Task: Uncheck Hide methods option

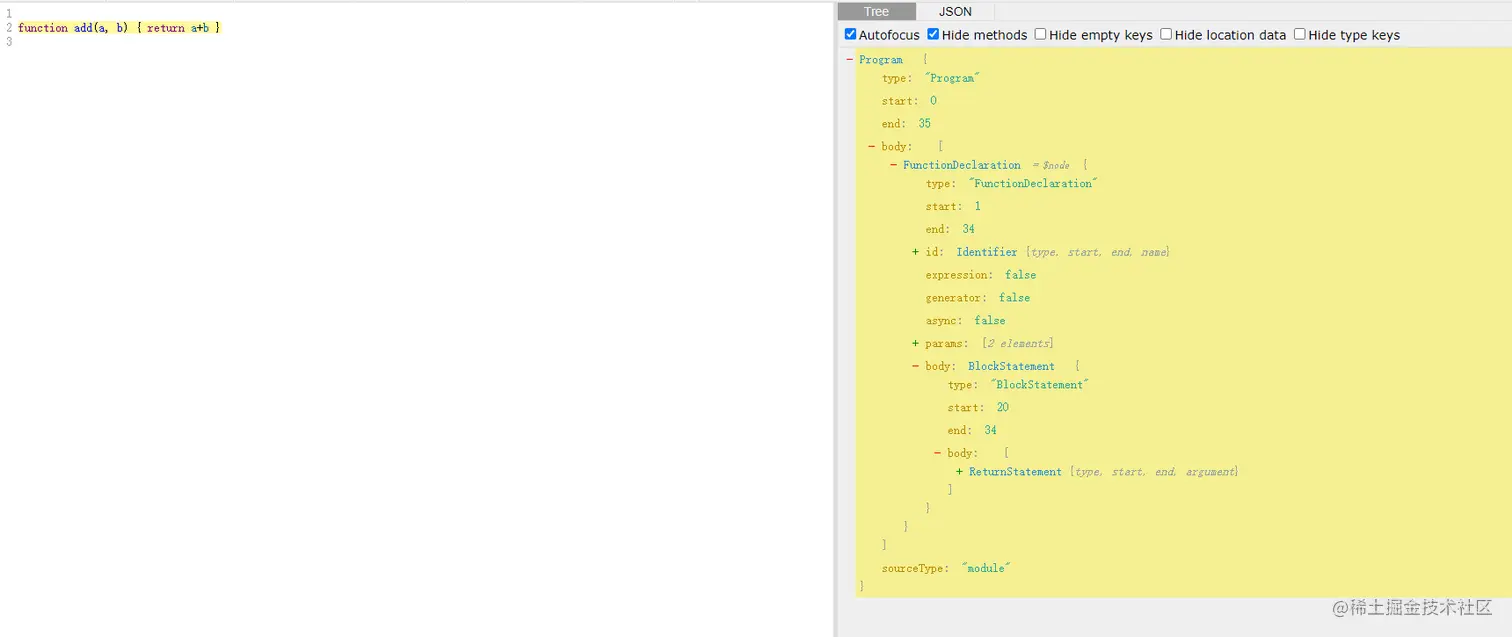Action: 933,34
